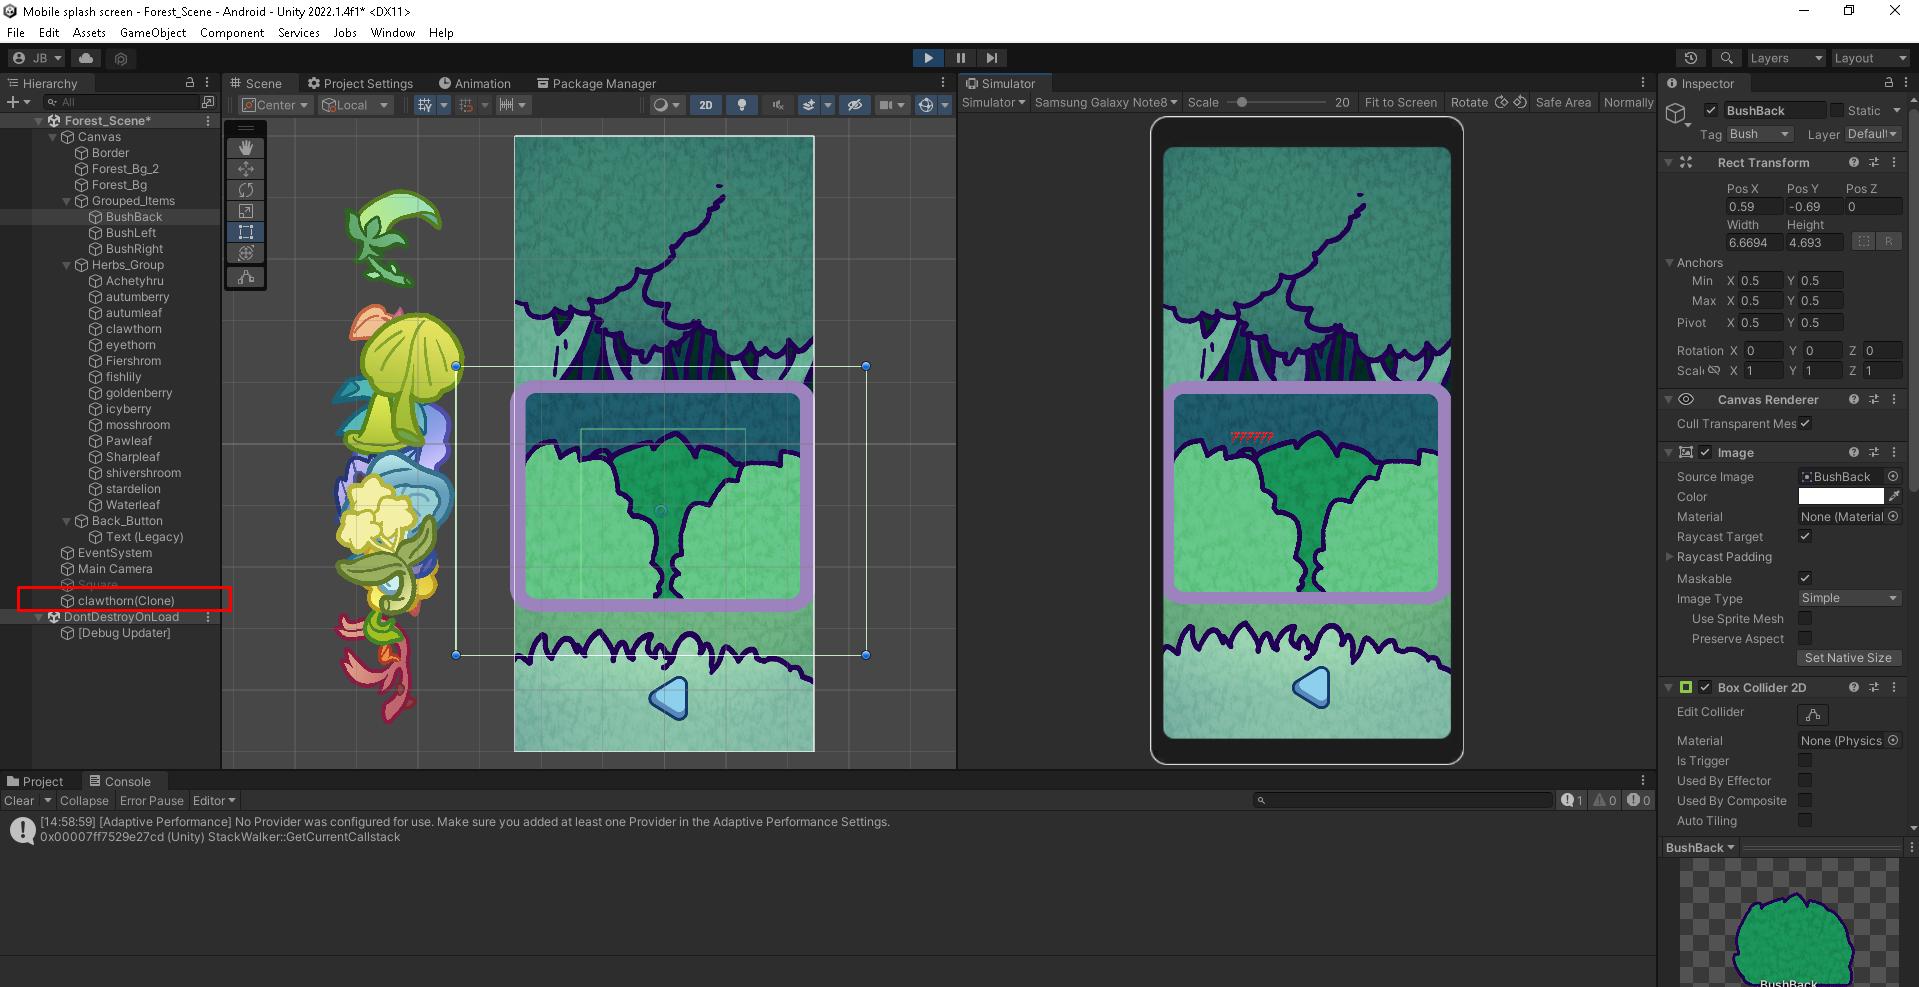Select the Edit Collider custom tool overlay

point(246,277)
